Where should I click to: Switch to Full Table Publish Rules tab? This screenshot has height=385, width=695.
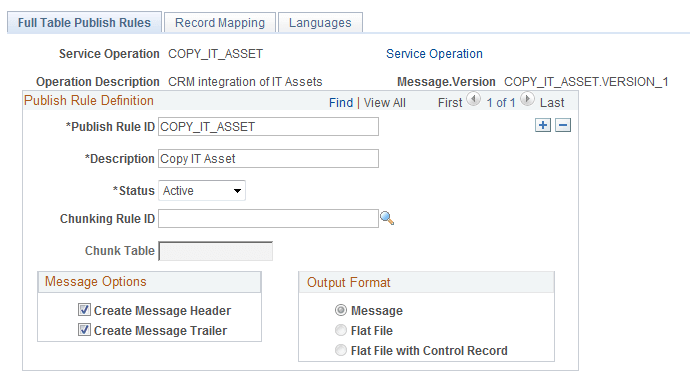[84, 23]
